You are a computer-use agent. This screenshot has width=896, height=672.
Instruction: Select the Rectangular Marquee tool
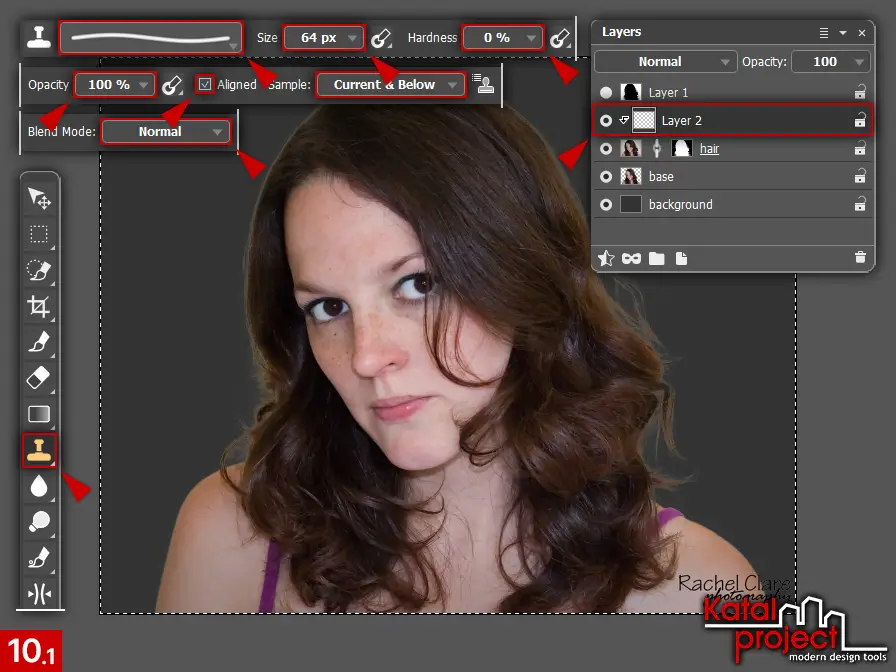[x=39, y=234]
